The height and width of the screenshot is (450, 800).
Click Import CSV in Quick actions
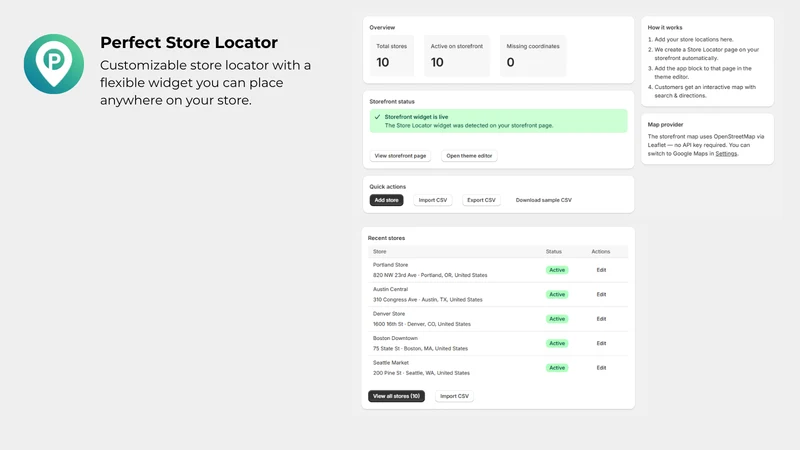(433, 200)
